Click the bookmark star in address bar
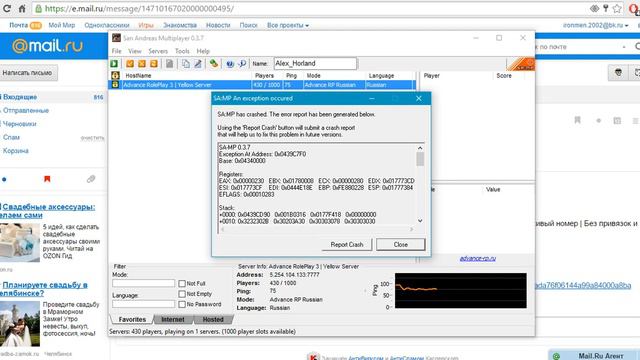Image resolution: width=640 pixels, height=360 pixels. 617,8
